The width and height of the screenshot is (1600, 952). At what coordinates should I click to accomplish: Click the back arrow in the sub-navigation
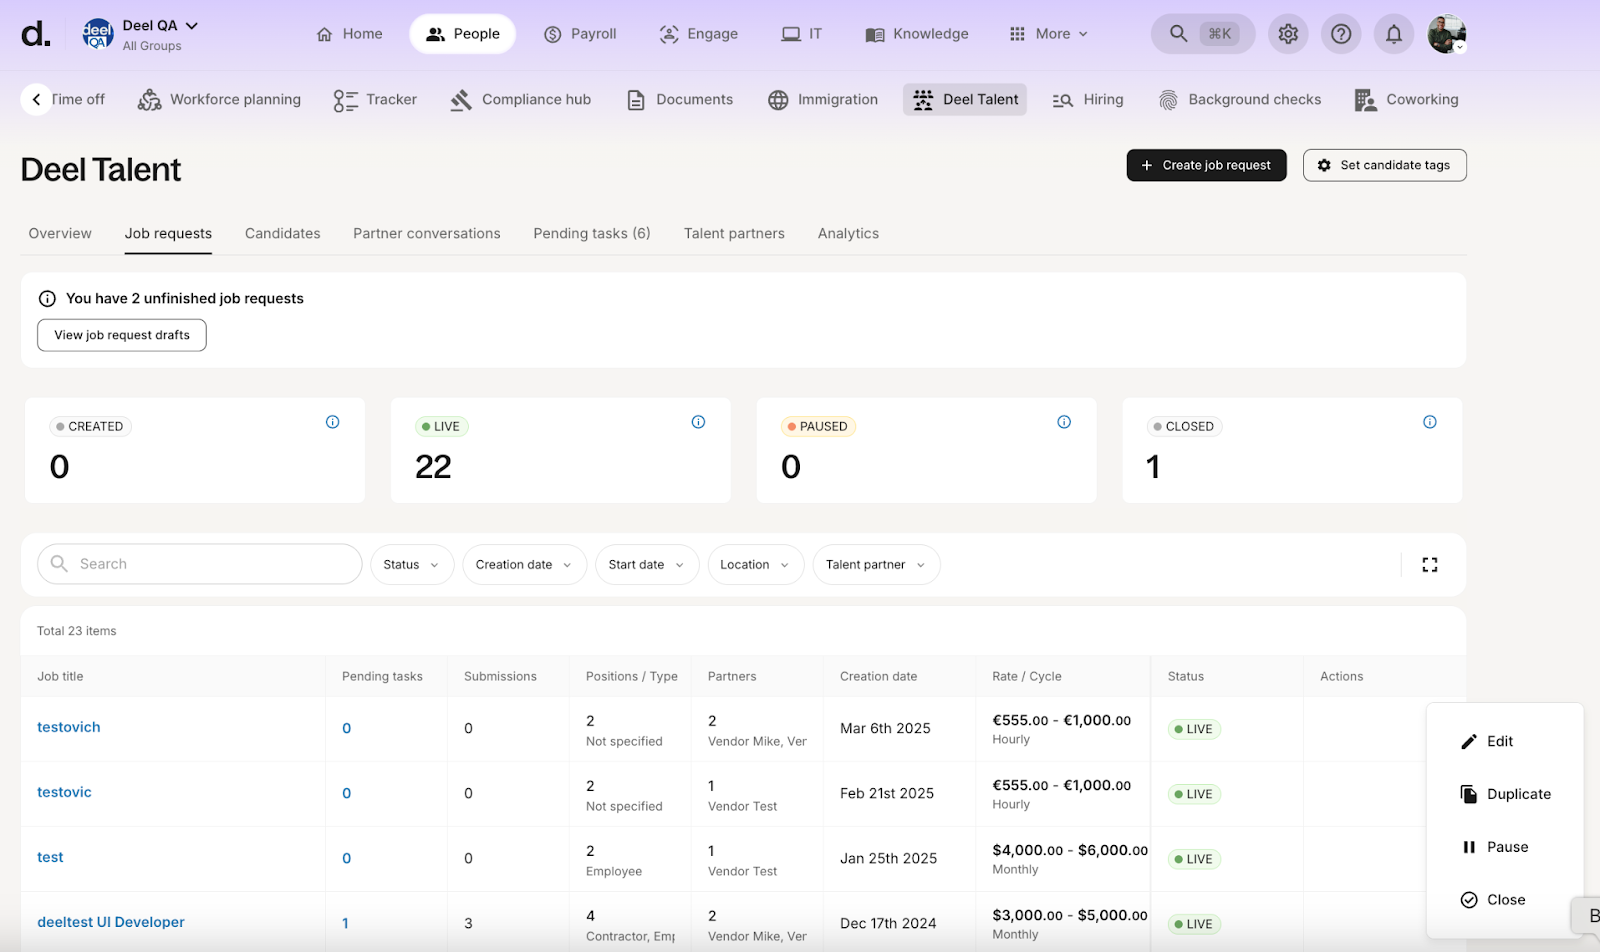tap(36, 99)
